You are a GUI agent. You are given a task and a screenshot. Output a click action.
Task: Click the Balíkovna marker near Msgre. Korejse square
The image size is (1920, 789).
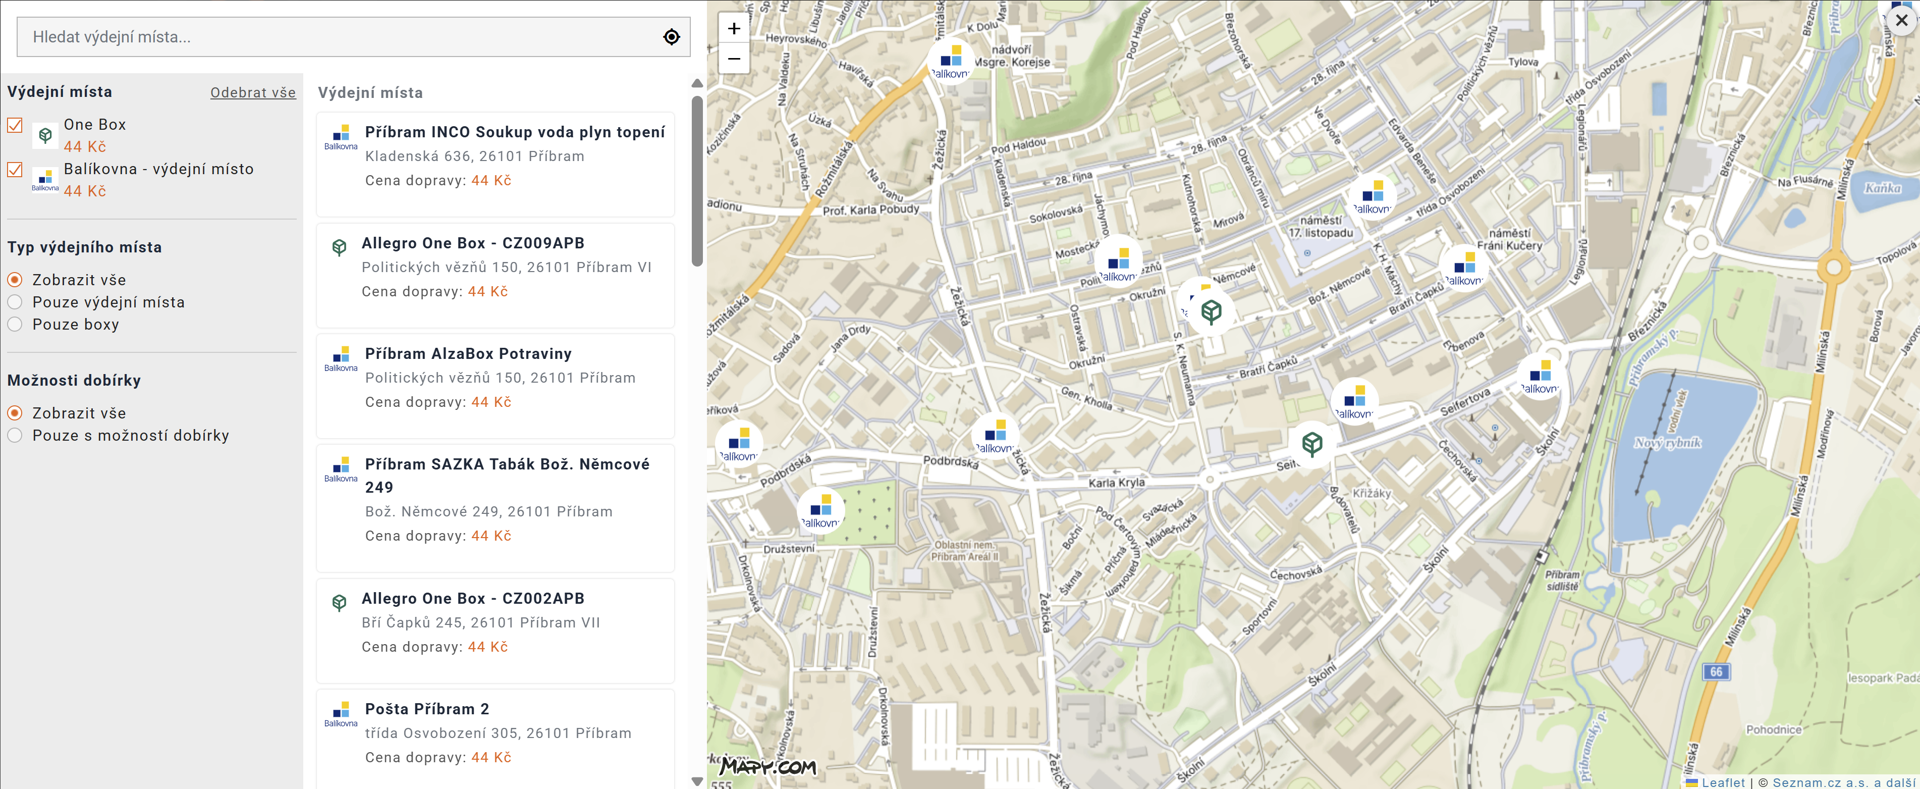pyautogui.click(x=950, y=60)
